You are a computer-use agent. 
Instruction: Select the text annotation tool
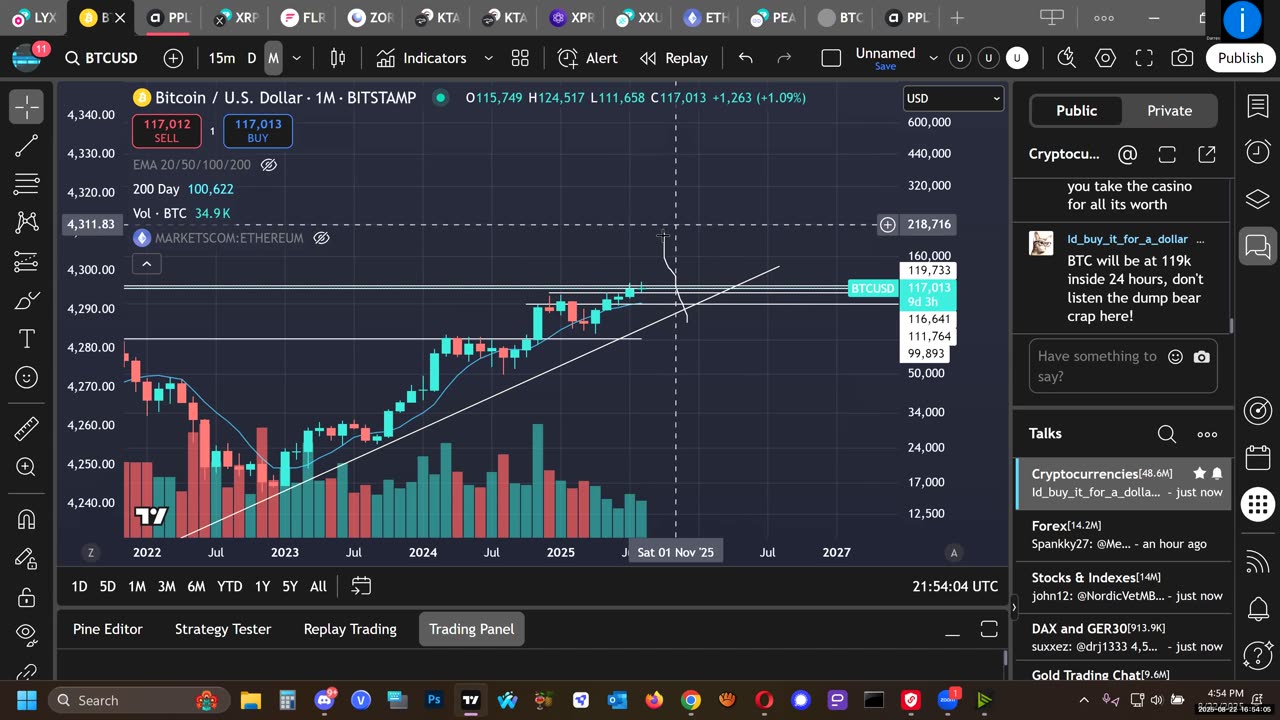[x=27, y=339]
